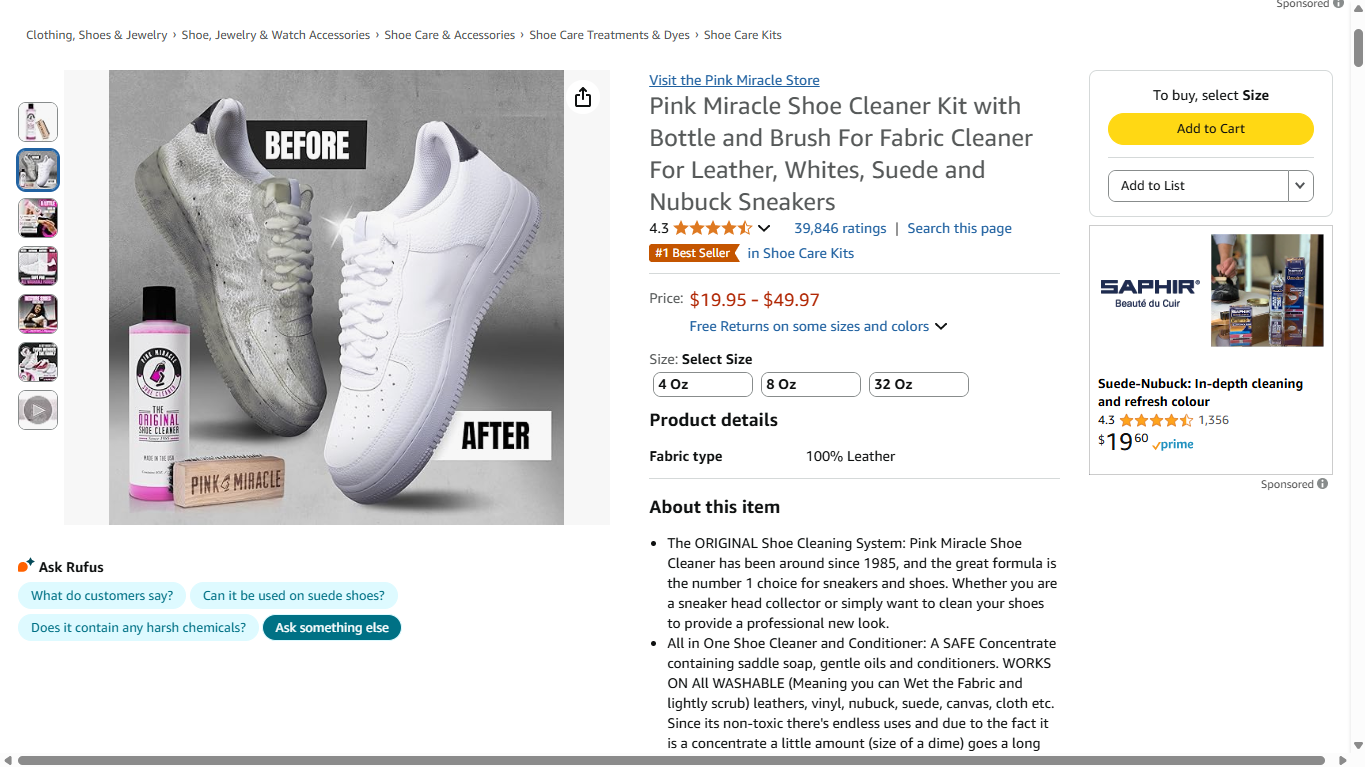
Task: Choose the 8 Oz size option
Action: [x=810, y=384]
